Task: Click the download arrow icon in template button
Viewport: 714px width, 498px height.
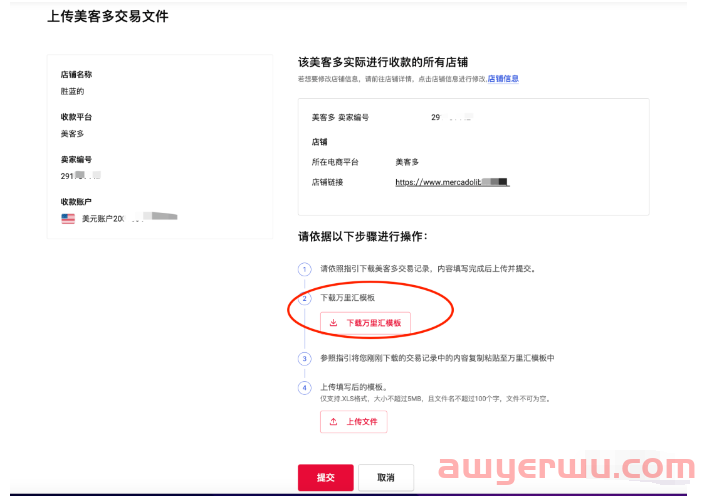Action: pyautogui.click(x=333, y=323)
